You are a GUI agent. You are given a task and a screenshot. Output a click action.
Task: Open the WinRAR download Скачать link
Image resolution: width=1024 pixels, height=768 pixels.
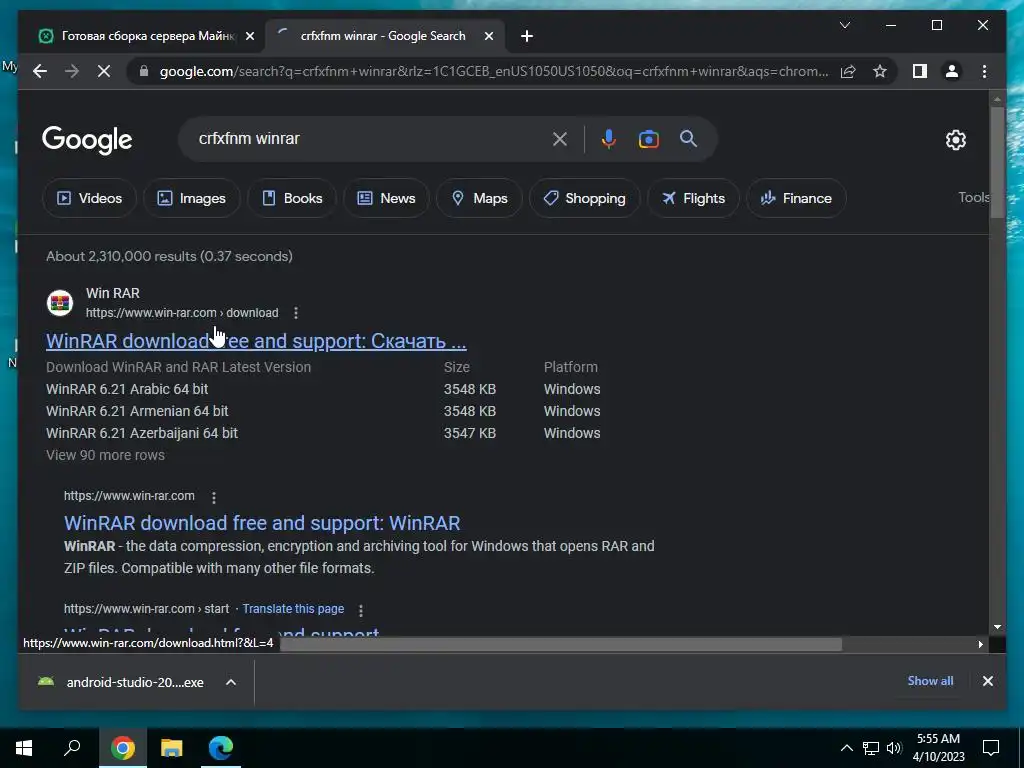(x=256, y=341)
